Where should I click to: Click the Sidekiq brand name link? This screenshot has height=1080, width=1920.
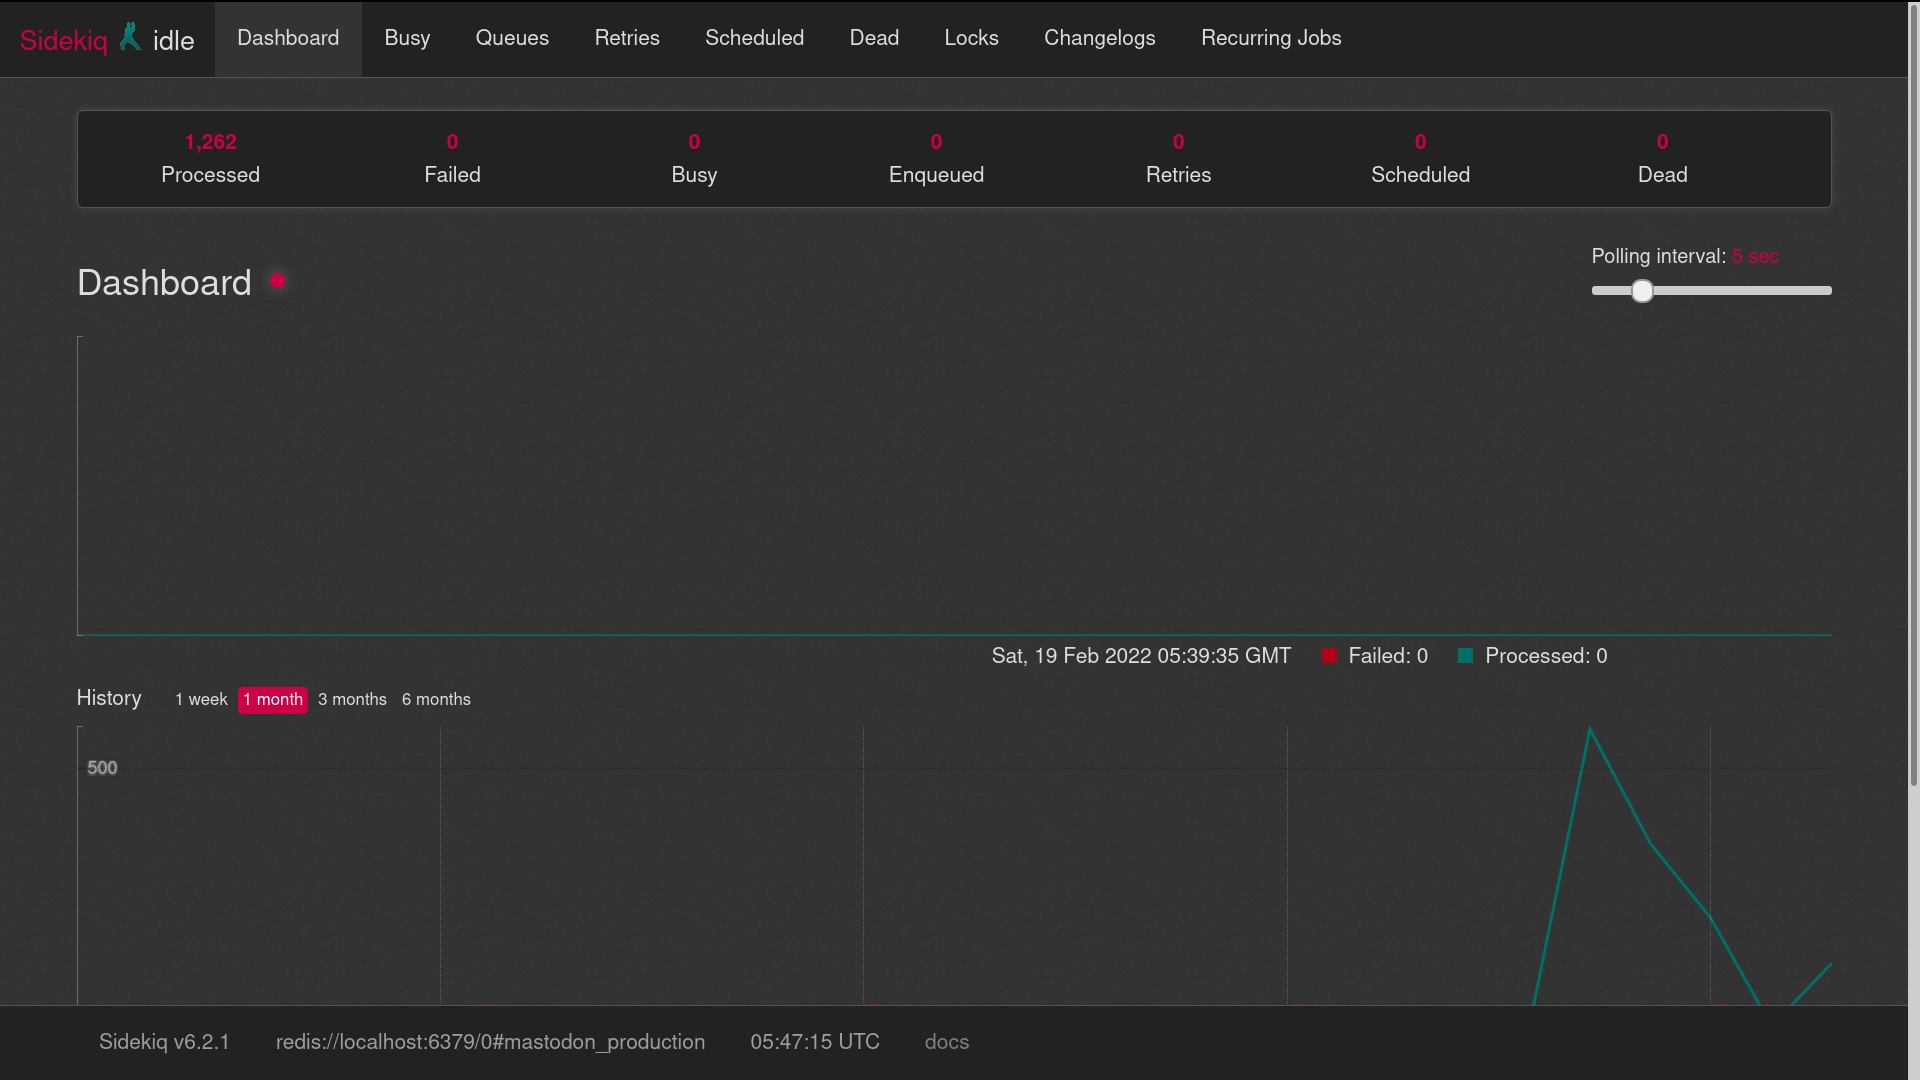tap(63, 41)
